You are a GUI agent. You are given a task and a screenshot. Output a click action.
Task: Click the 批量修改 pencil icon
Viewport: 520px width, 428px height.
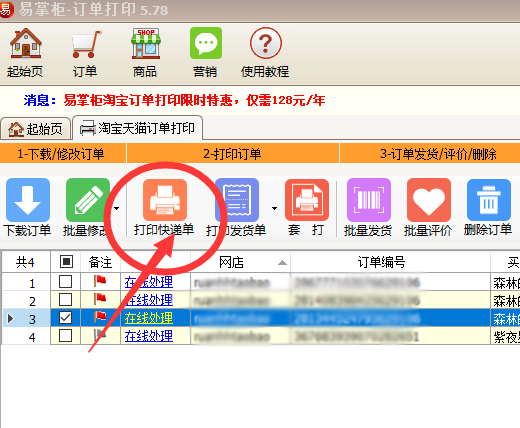tap(88, 199)
